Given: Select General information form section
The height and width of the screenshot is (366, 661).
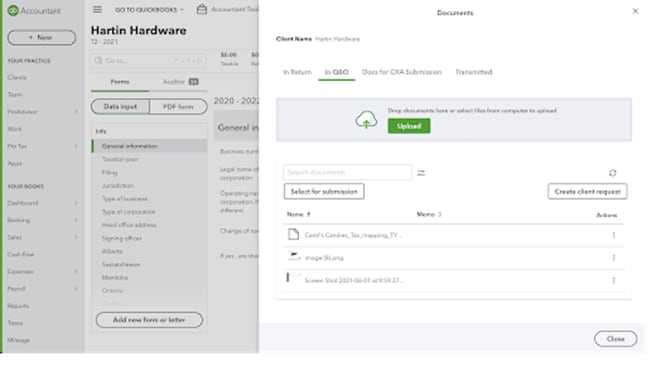Looking at the screenshot, I should [149, 146].
